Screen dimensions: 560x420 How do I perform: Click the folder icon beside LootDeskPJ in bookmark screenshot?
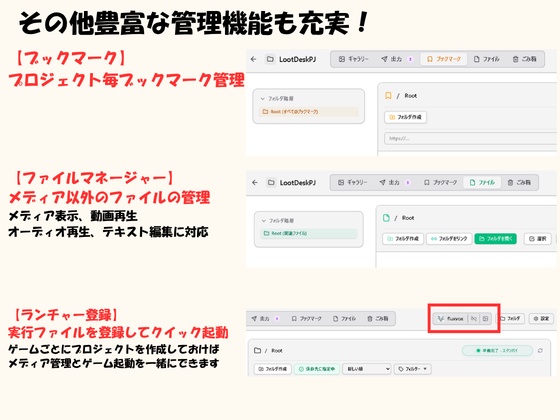click(270, 59)
